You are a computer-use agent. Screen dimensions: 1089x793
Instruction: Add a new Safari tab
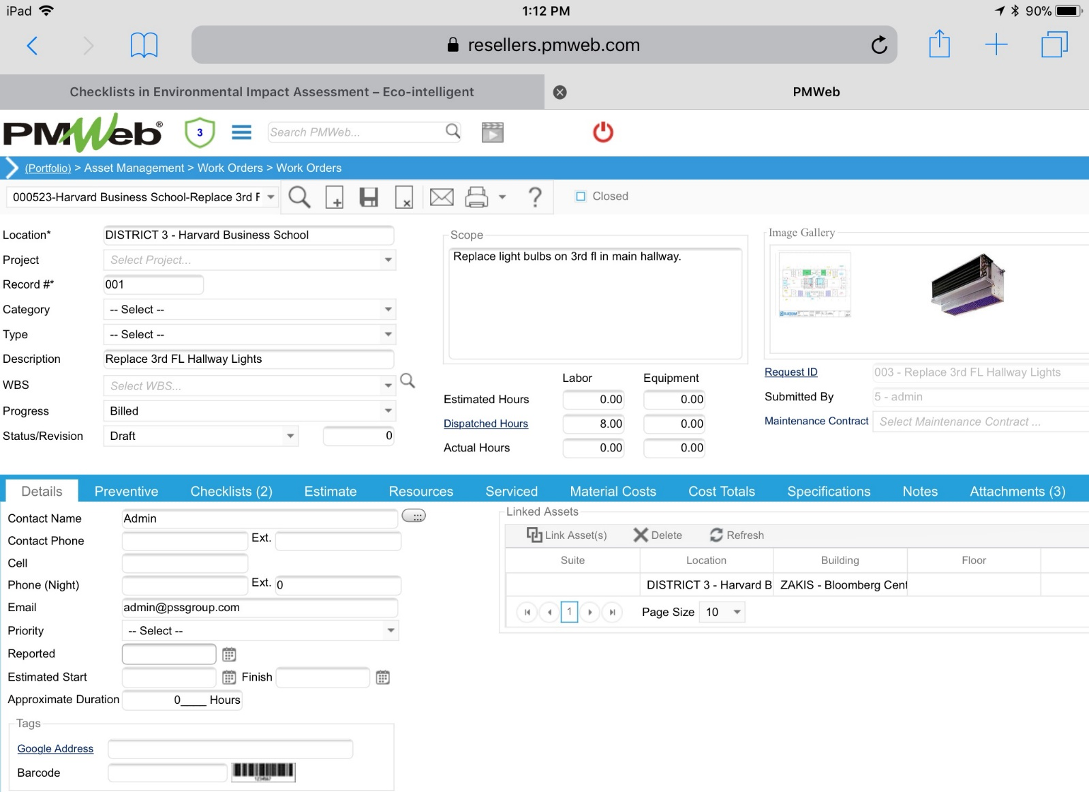pyautogui.click(x=996, y=44)
